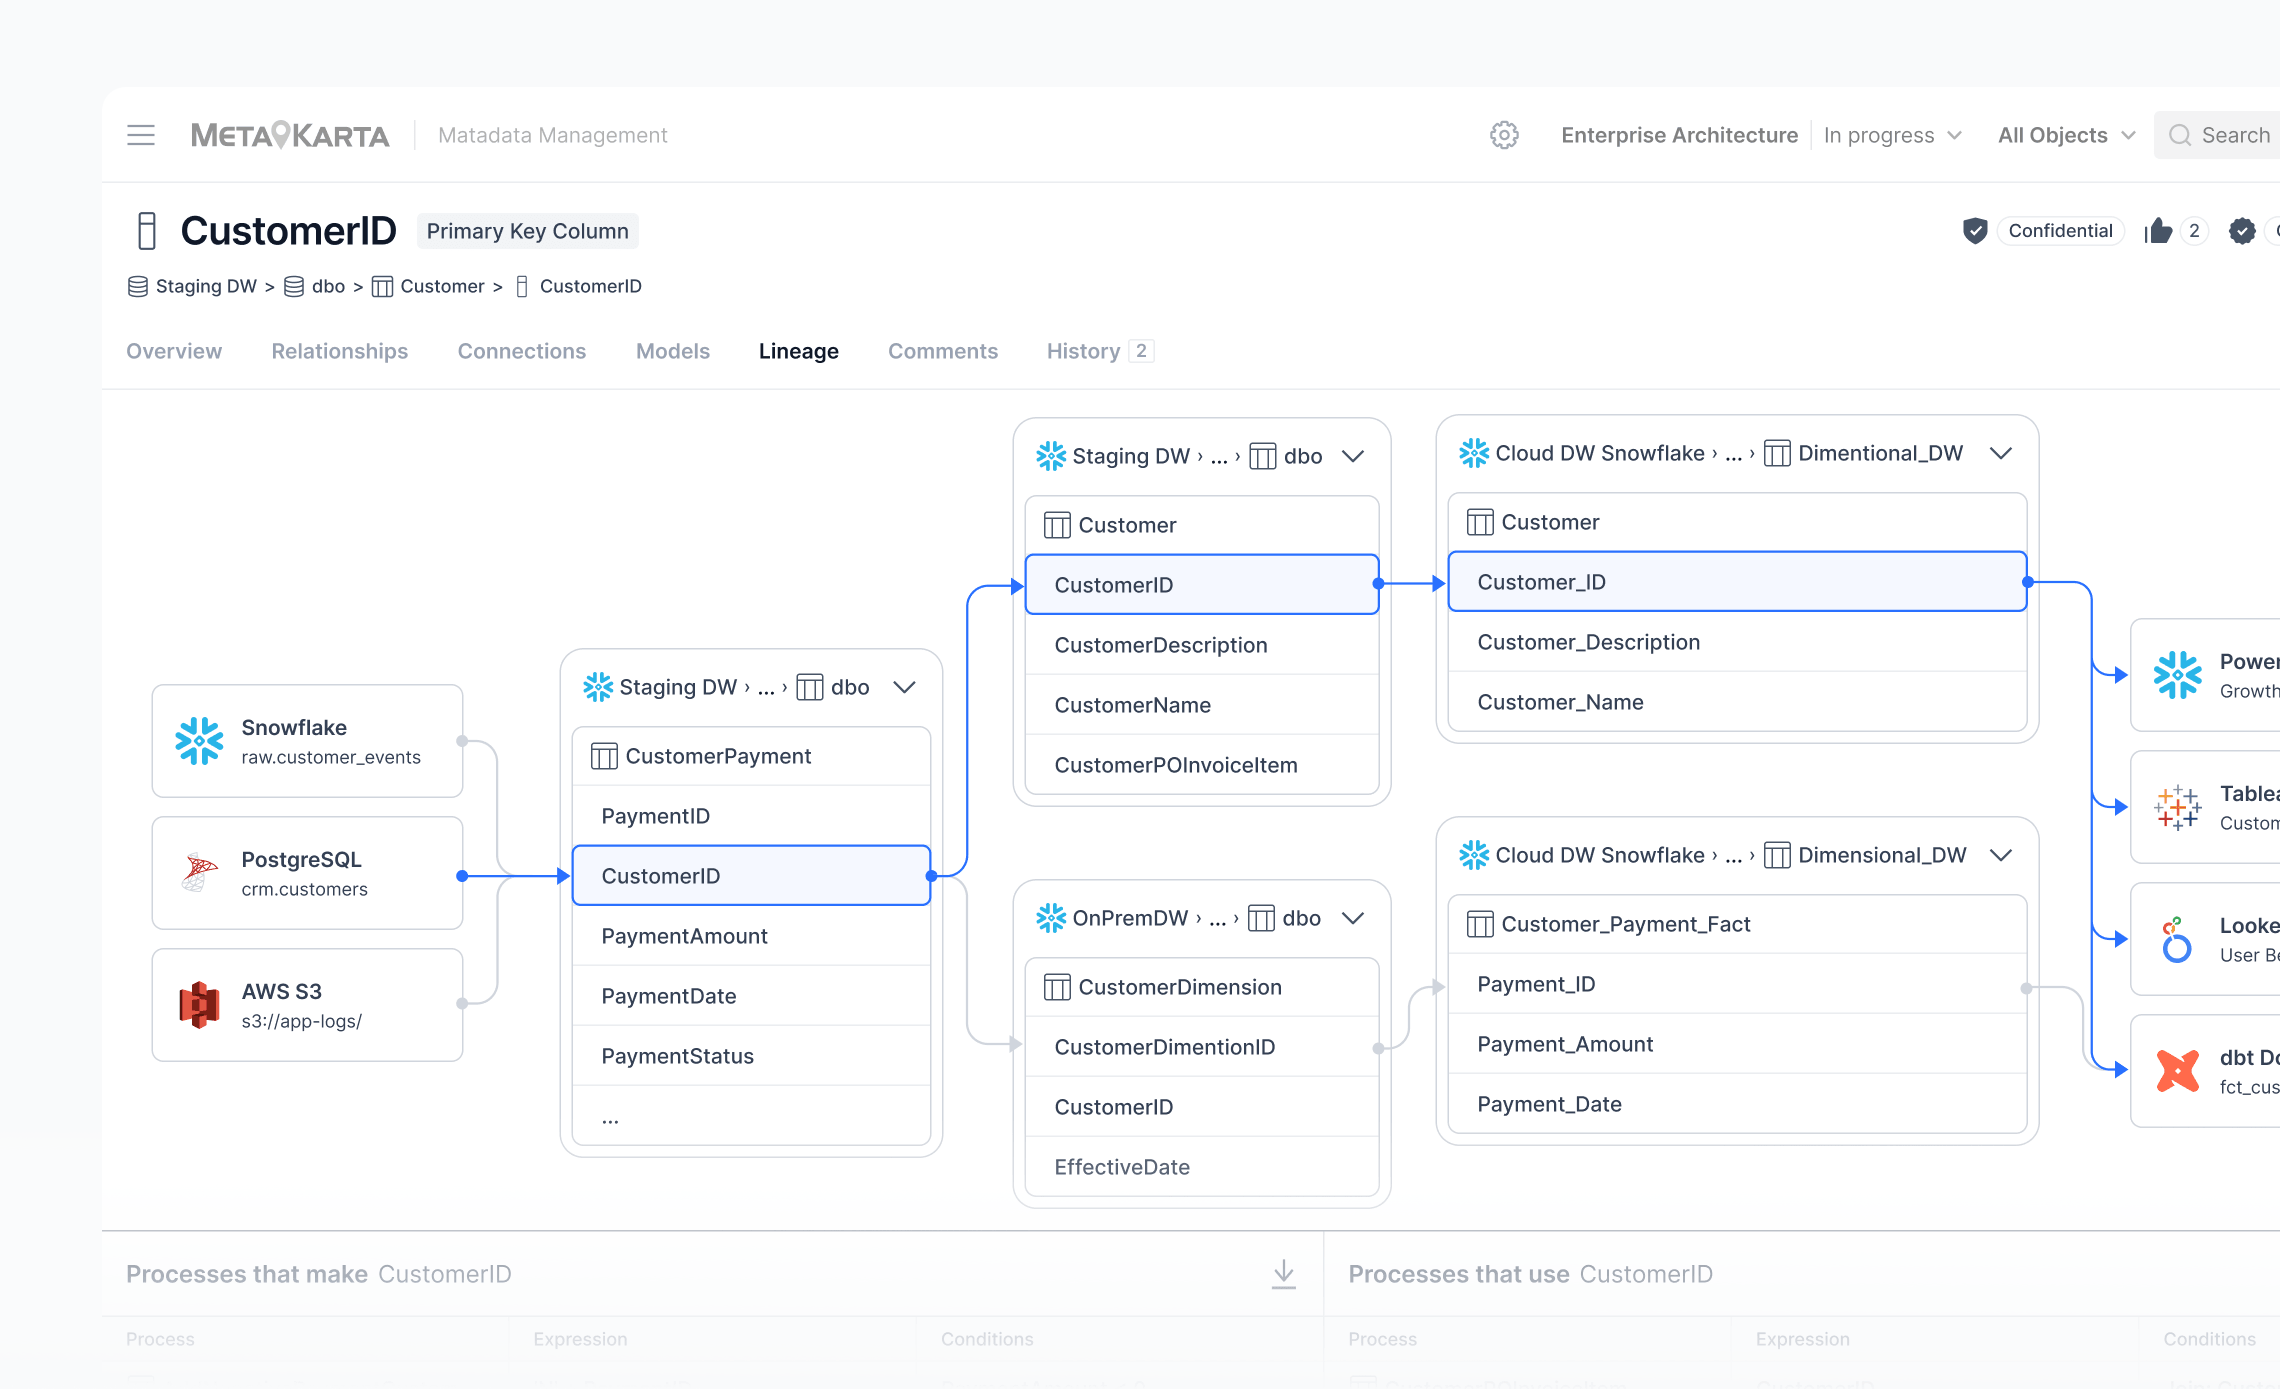Select the CustomerPOInvoiceItem column row
The height and width of the screenshot is (1389, 2280).
click(x=1202, y=765)
